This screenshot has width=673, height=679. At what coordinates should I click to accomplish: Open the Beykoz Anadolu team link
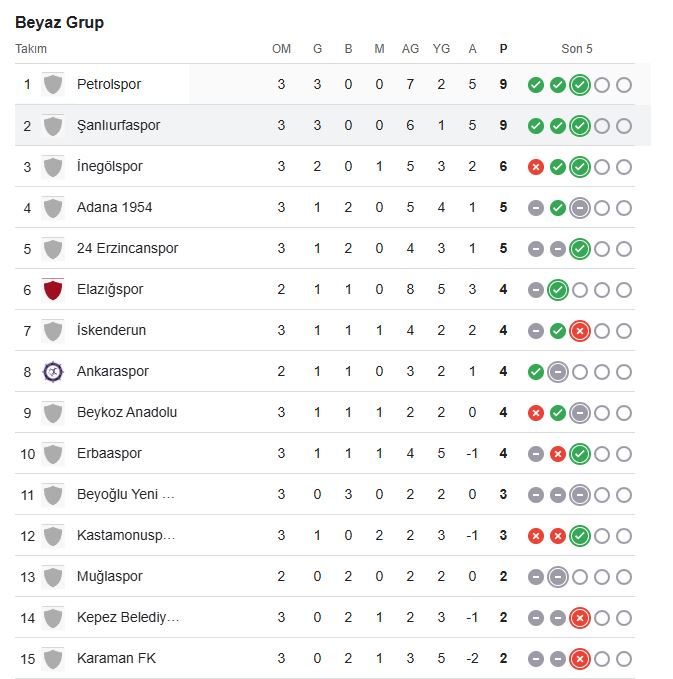tap(127, 412)
